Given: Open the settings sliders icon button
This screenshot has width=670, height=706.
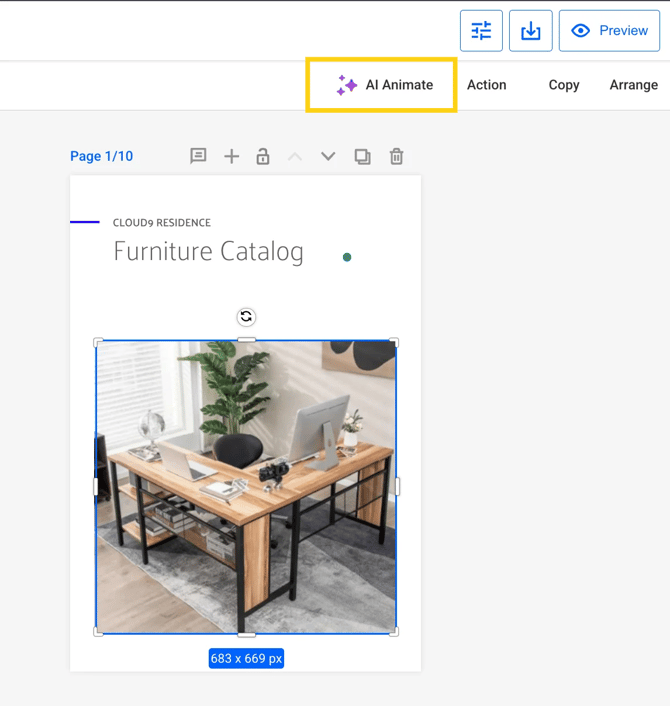Looking at the screenshot, I should [x=481, y=31].
